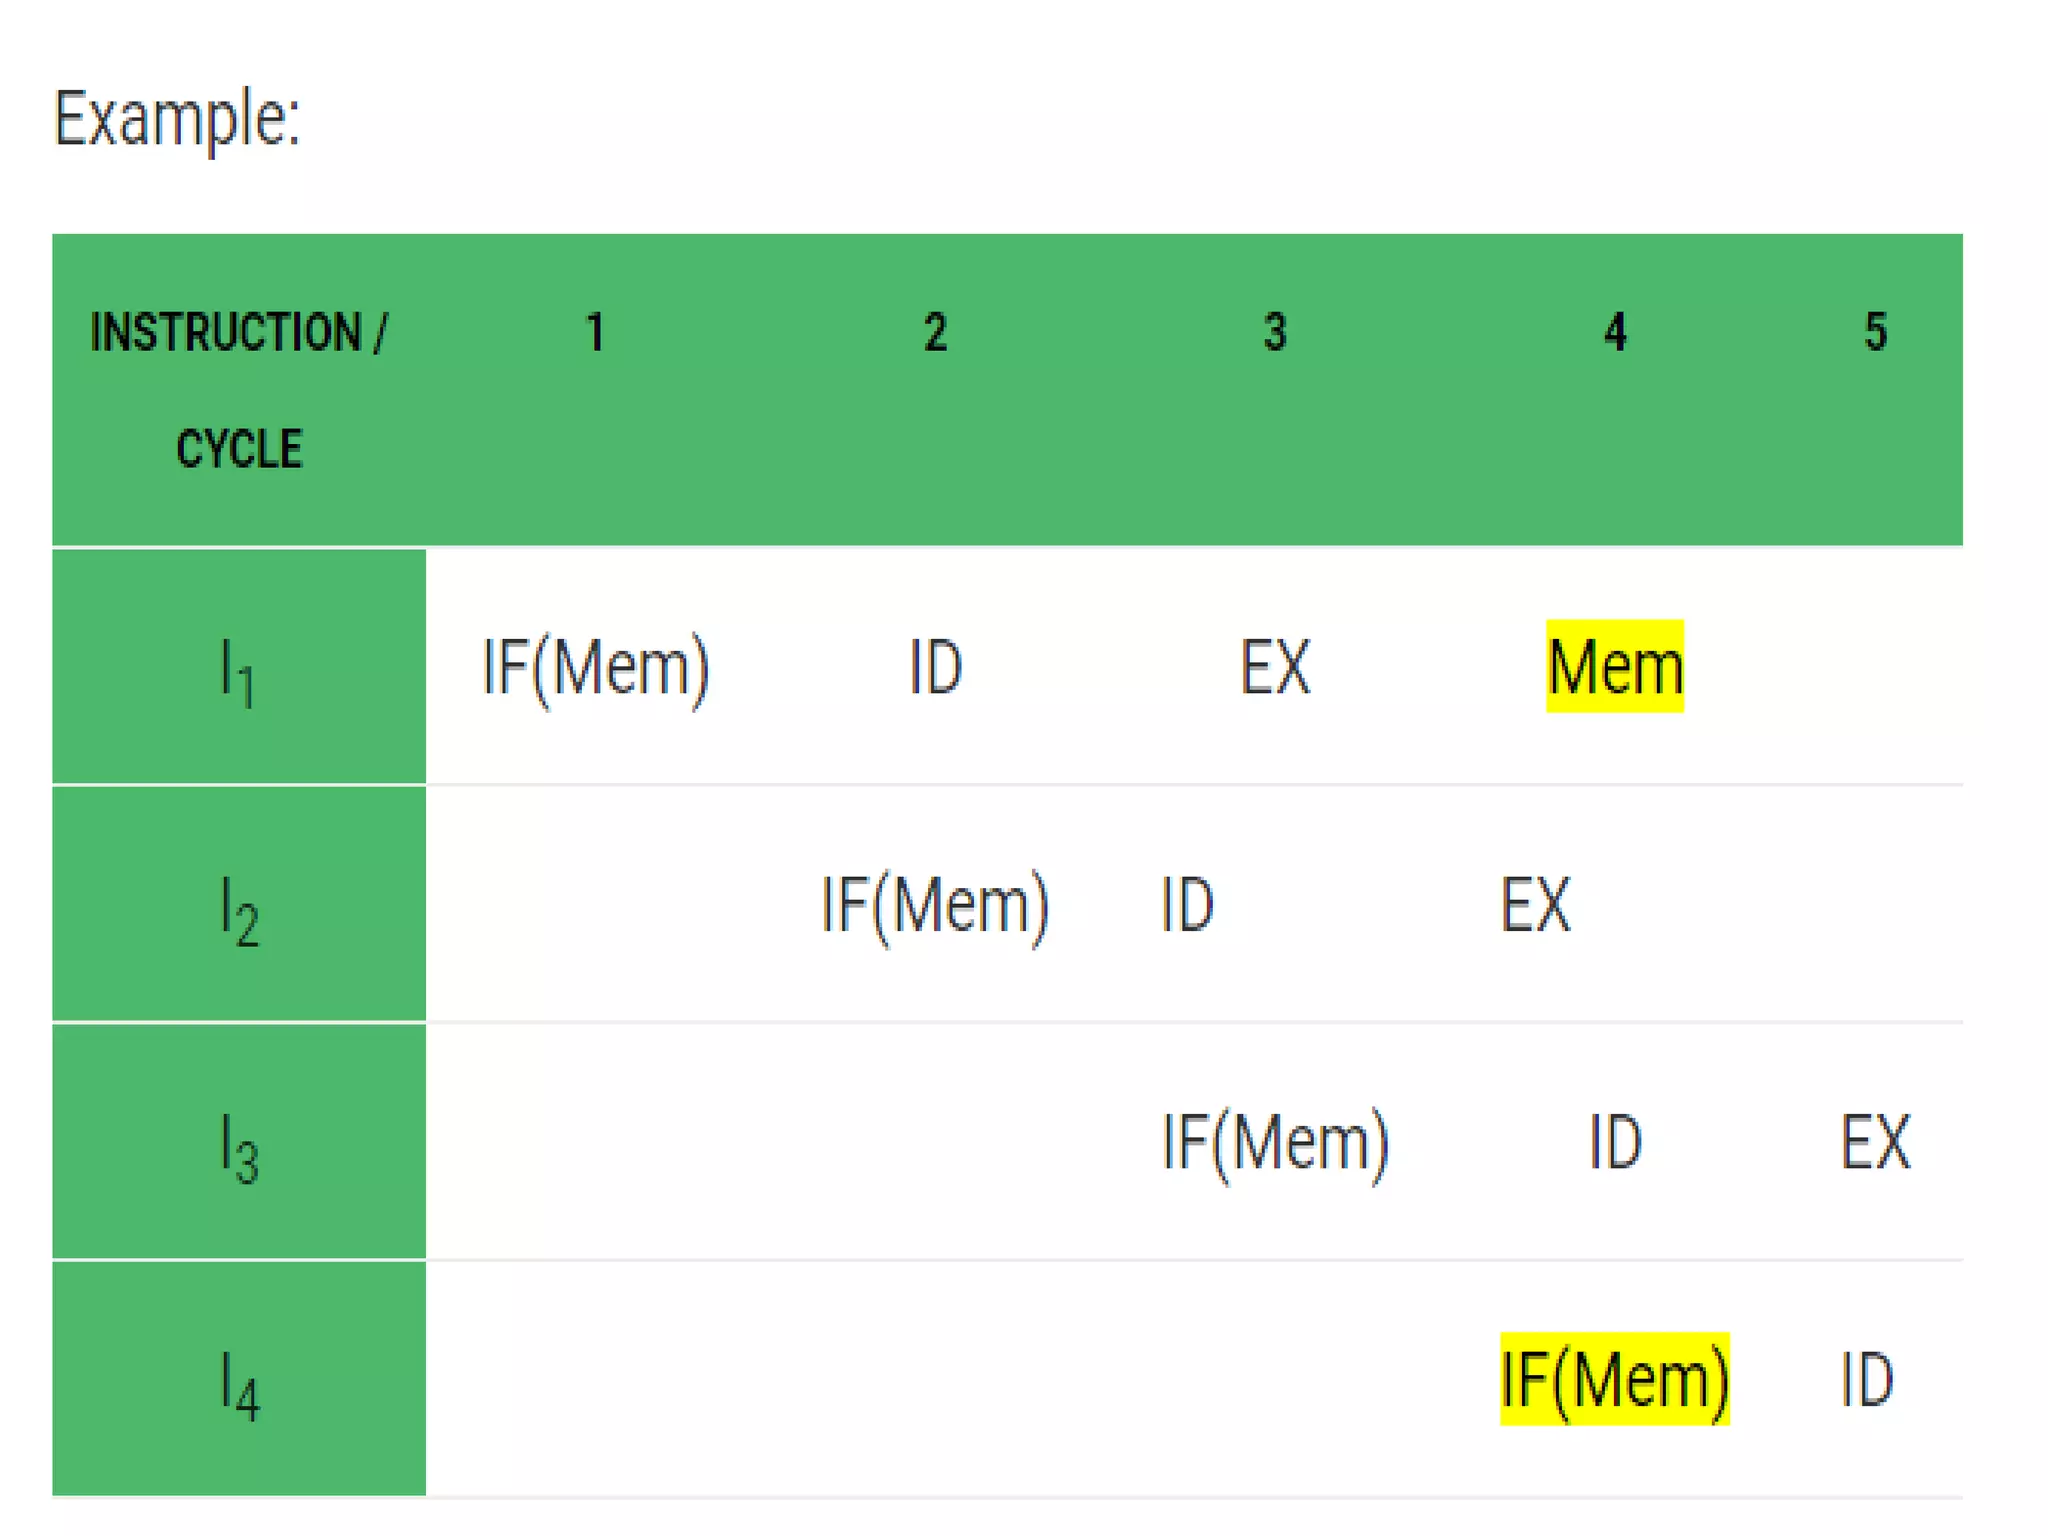Click IF(Mem) in the I2 row

coord(935,905)
